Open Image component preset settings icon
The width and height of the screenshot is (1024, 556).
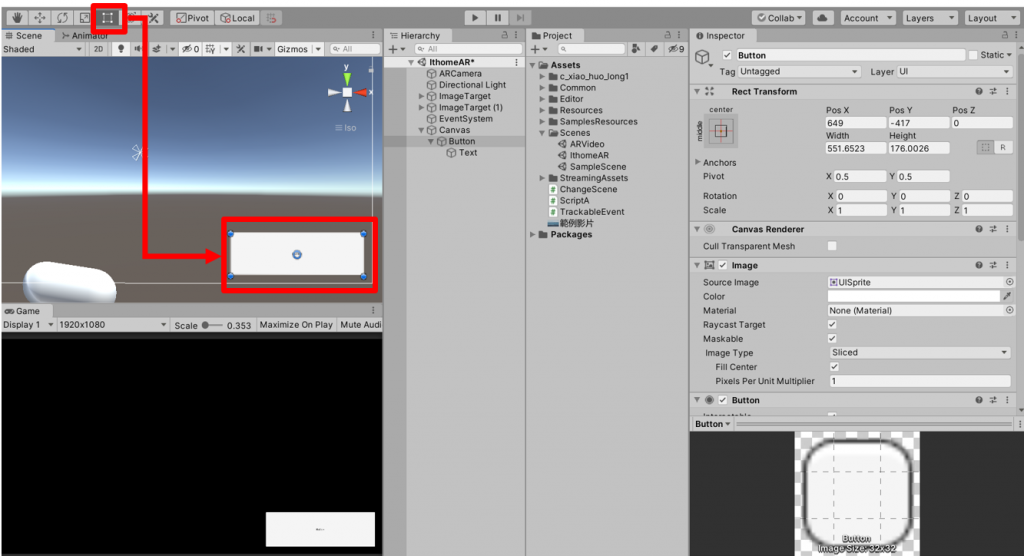tap(993, 265)
